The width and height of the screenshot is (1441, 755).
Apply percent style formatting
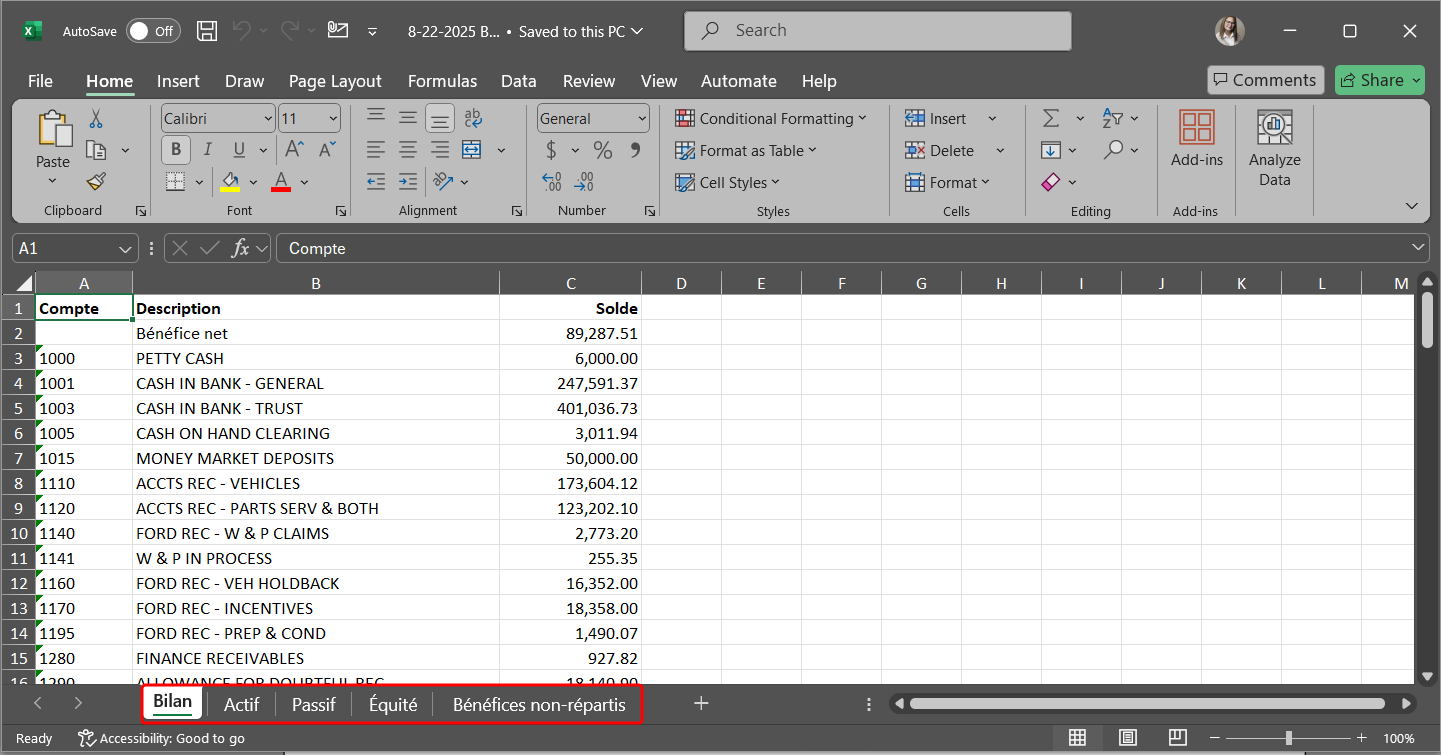[x=602, y=150]
